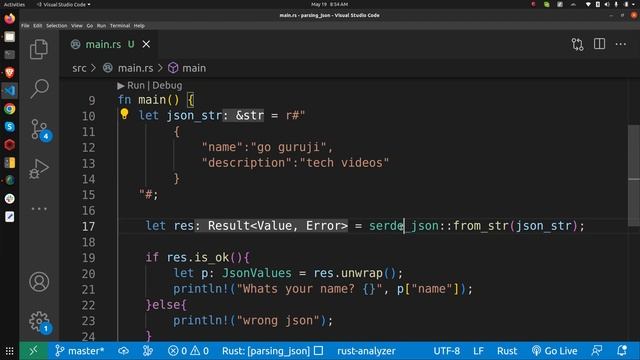Click the editor vertical scrollbar
The height and width of the screenshot is (360, 640).
(x=633, y=176)
